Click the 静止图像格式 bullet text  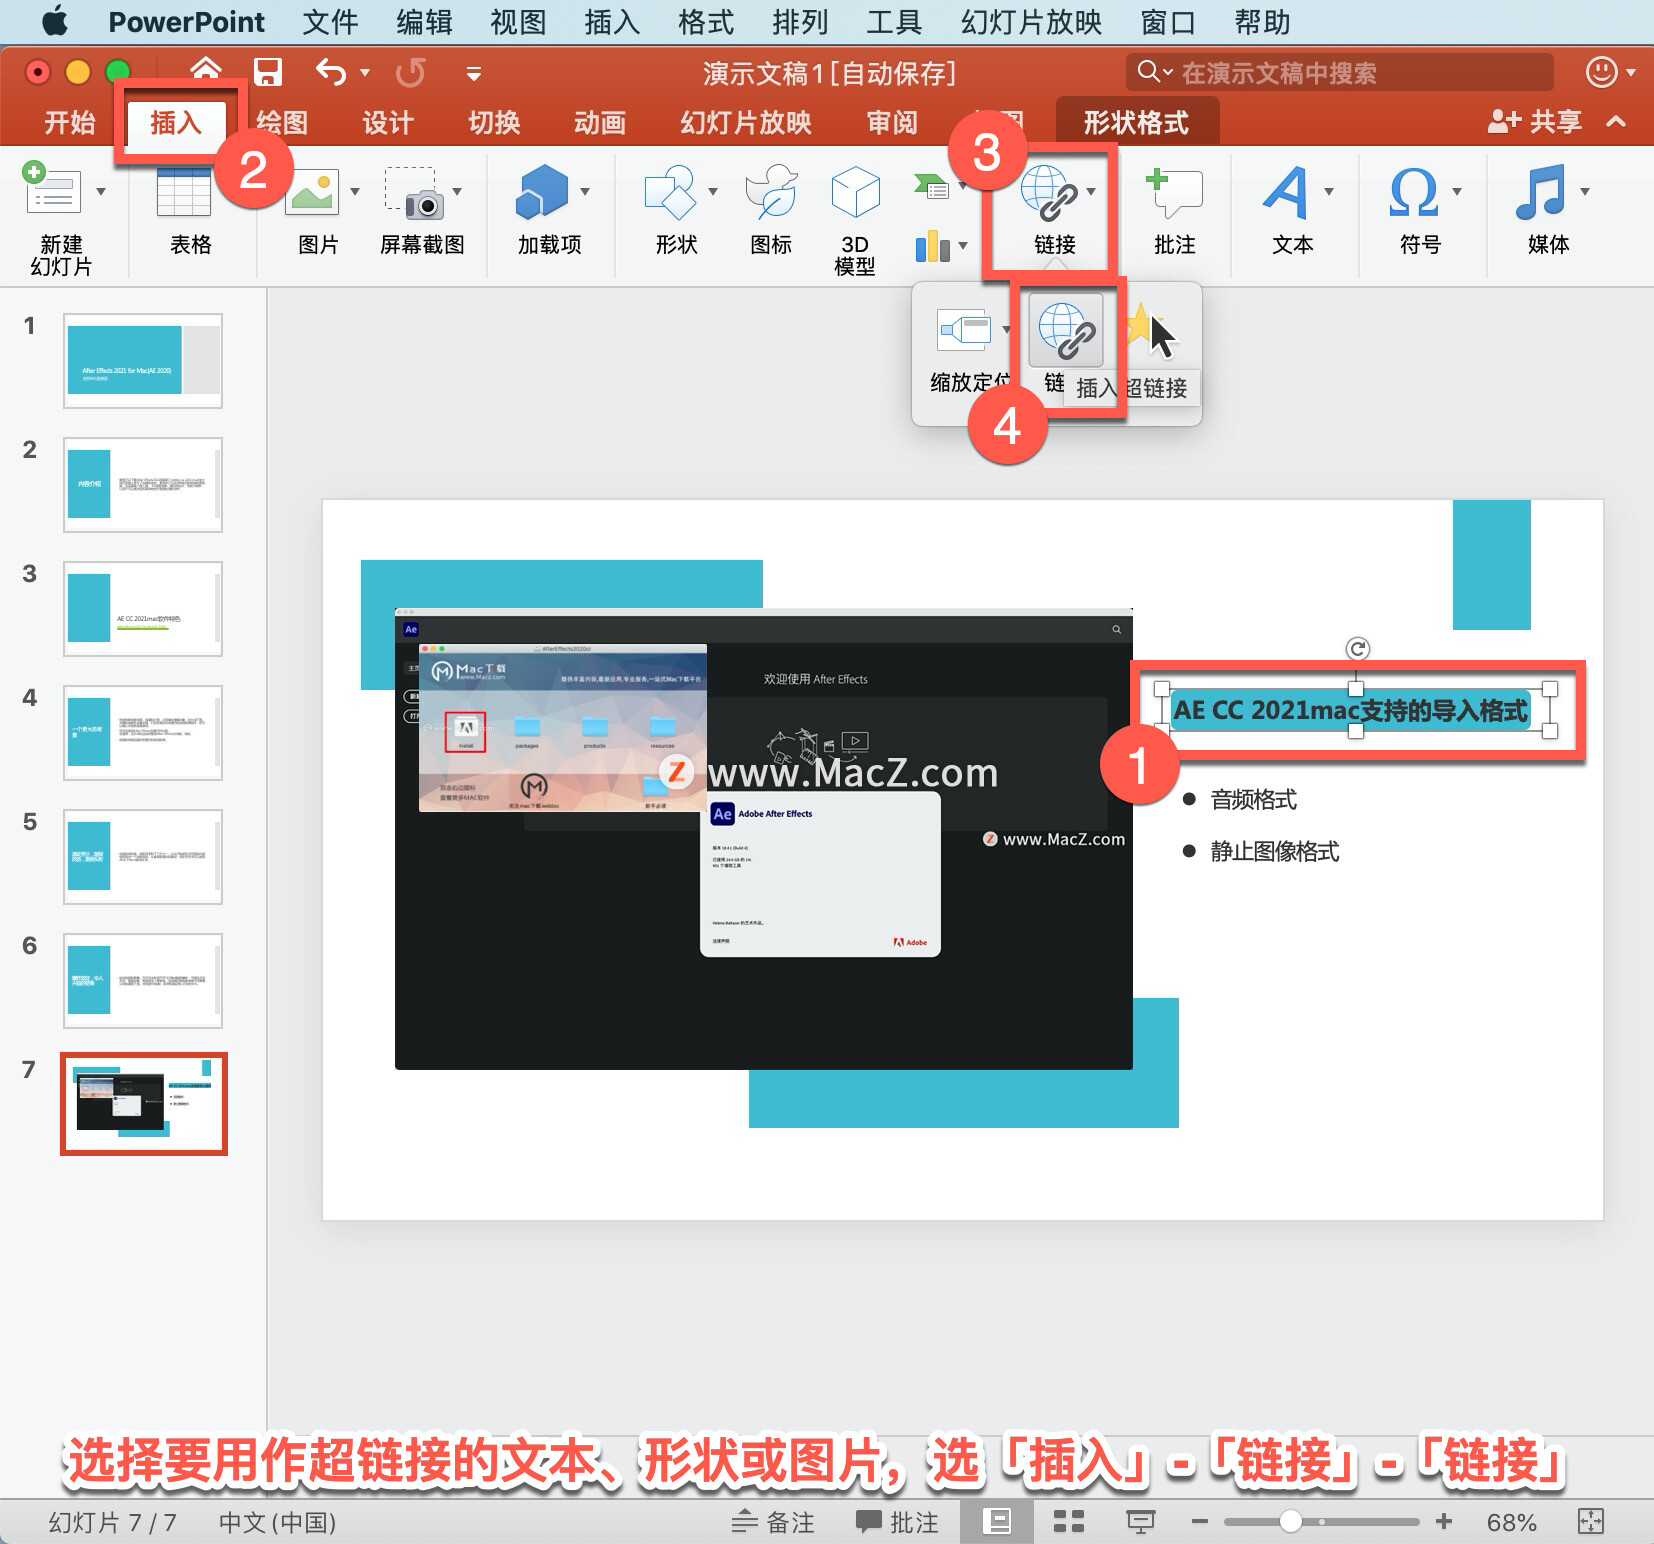[1275, 851]
